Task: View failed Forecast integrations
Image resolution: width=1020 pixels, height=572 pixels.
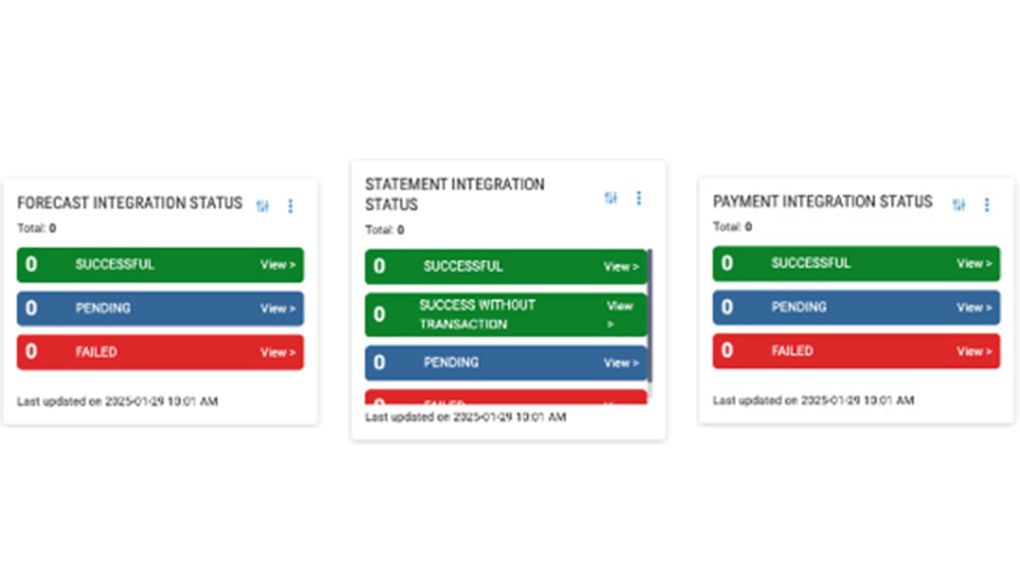Action: point(278,352)
